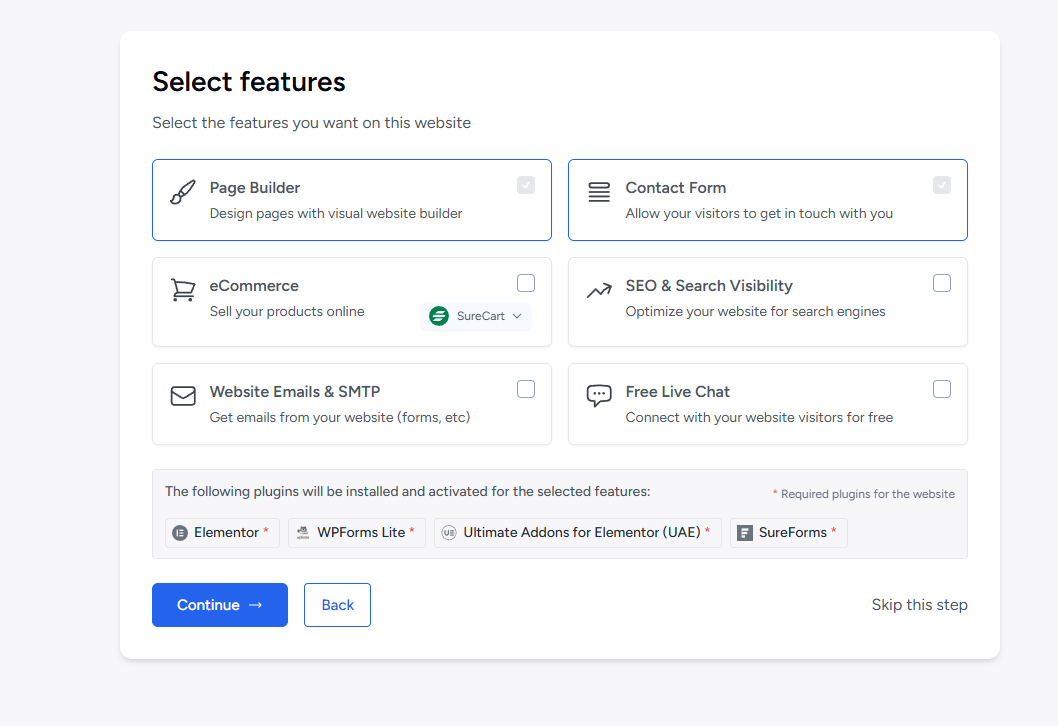Tick the SEO & Search Visibility checkbox
1058x726 pixels.
click(942, 283)
